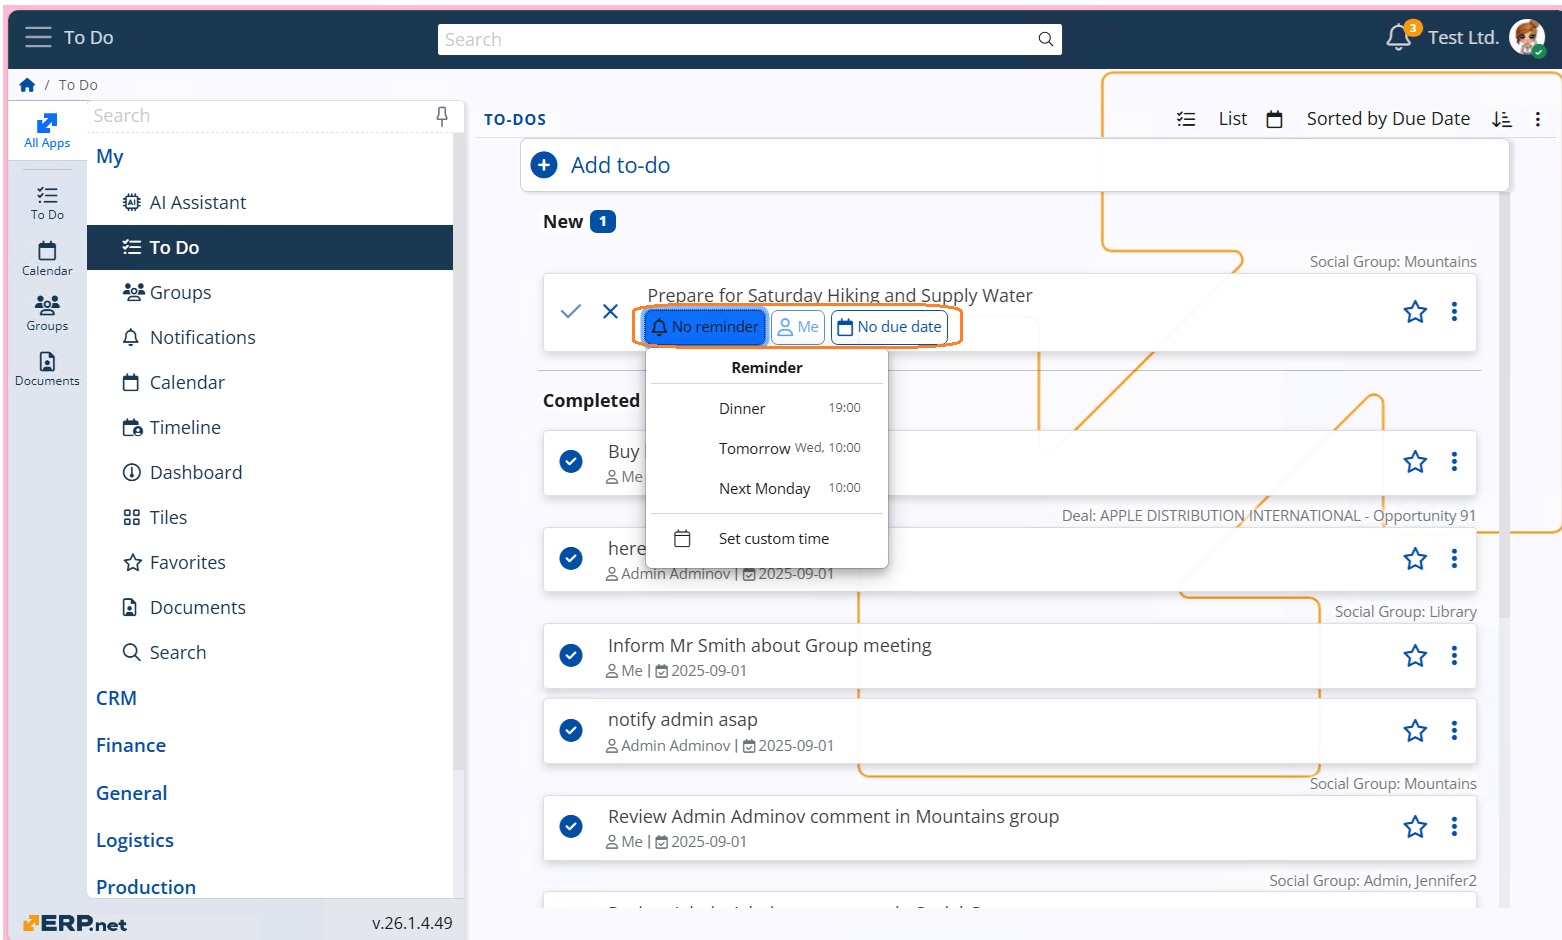
Task: Expand the General navigation section
Action: coord(131,793)
